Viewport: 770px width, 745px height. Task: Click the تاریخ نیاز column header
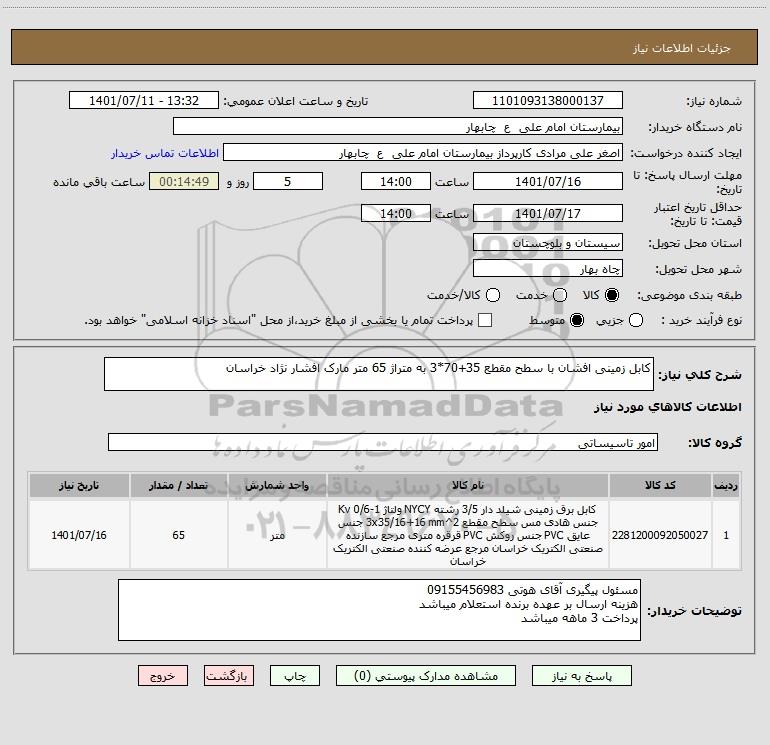tap(79, 485)
